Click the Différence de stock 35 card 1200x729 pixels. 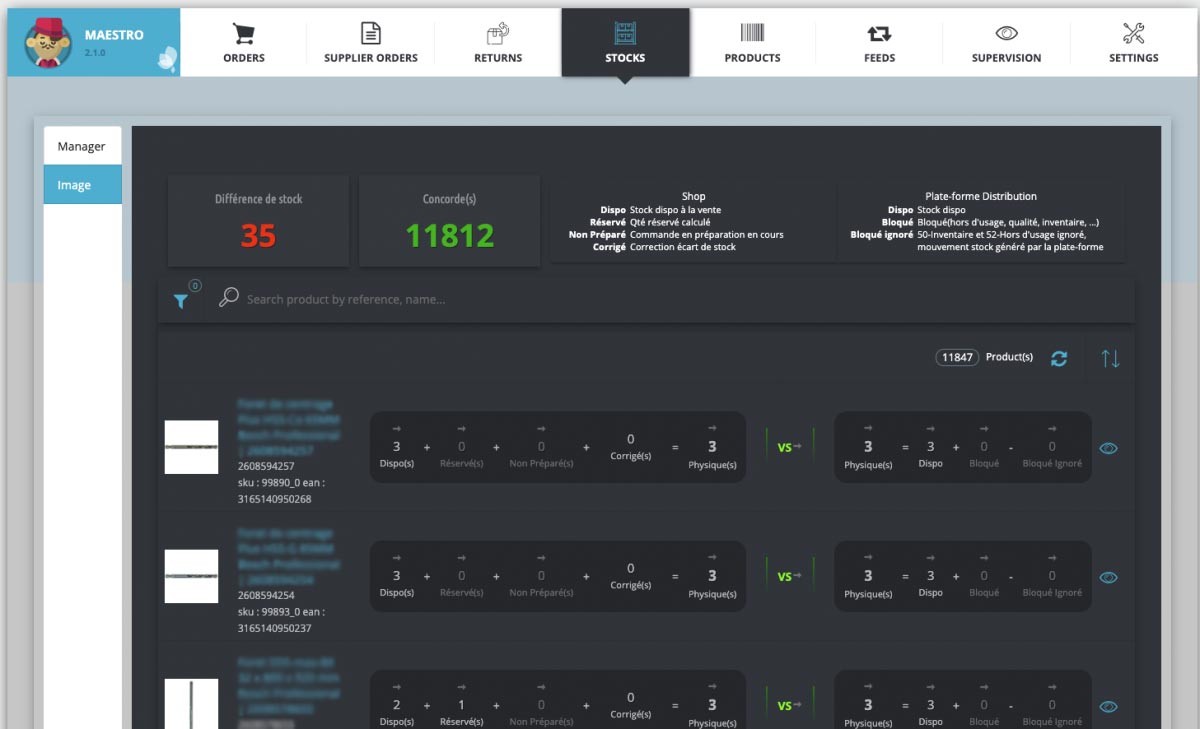pyautogui.click(x=258, y=221)
